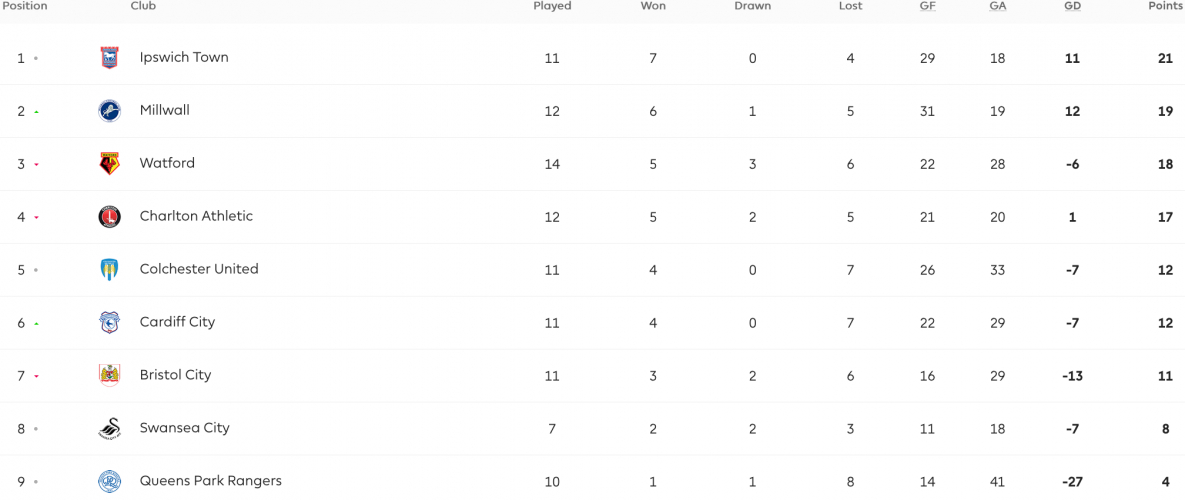Click the Ipswich Town club crest
1185x500 pixels.
coord(110,57)
